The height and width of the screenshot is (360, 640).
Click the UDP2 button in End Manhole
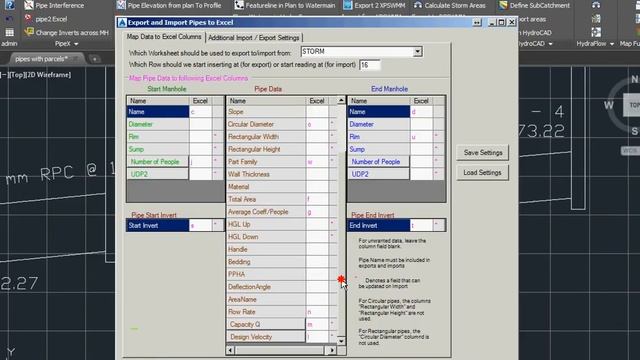pos(378,174)
